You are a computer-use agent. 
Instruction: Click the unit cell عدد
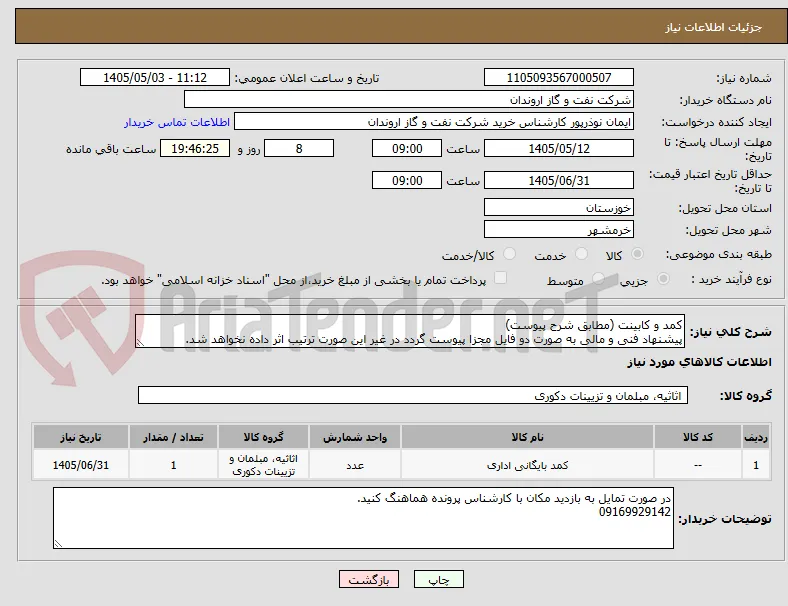355,465
